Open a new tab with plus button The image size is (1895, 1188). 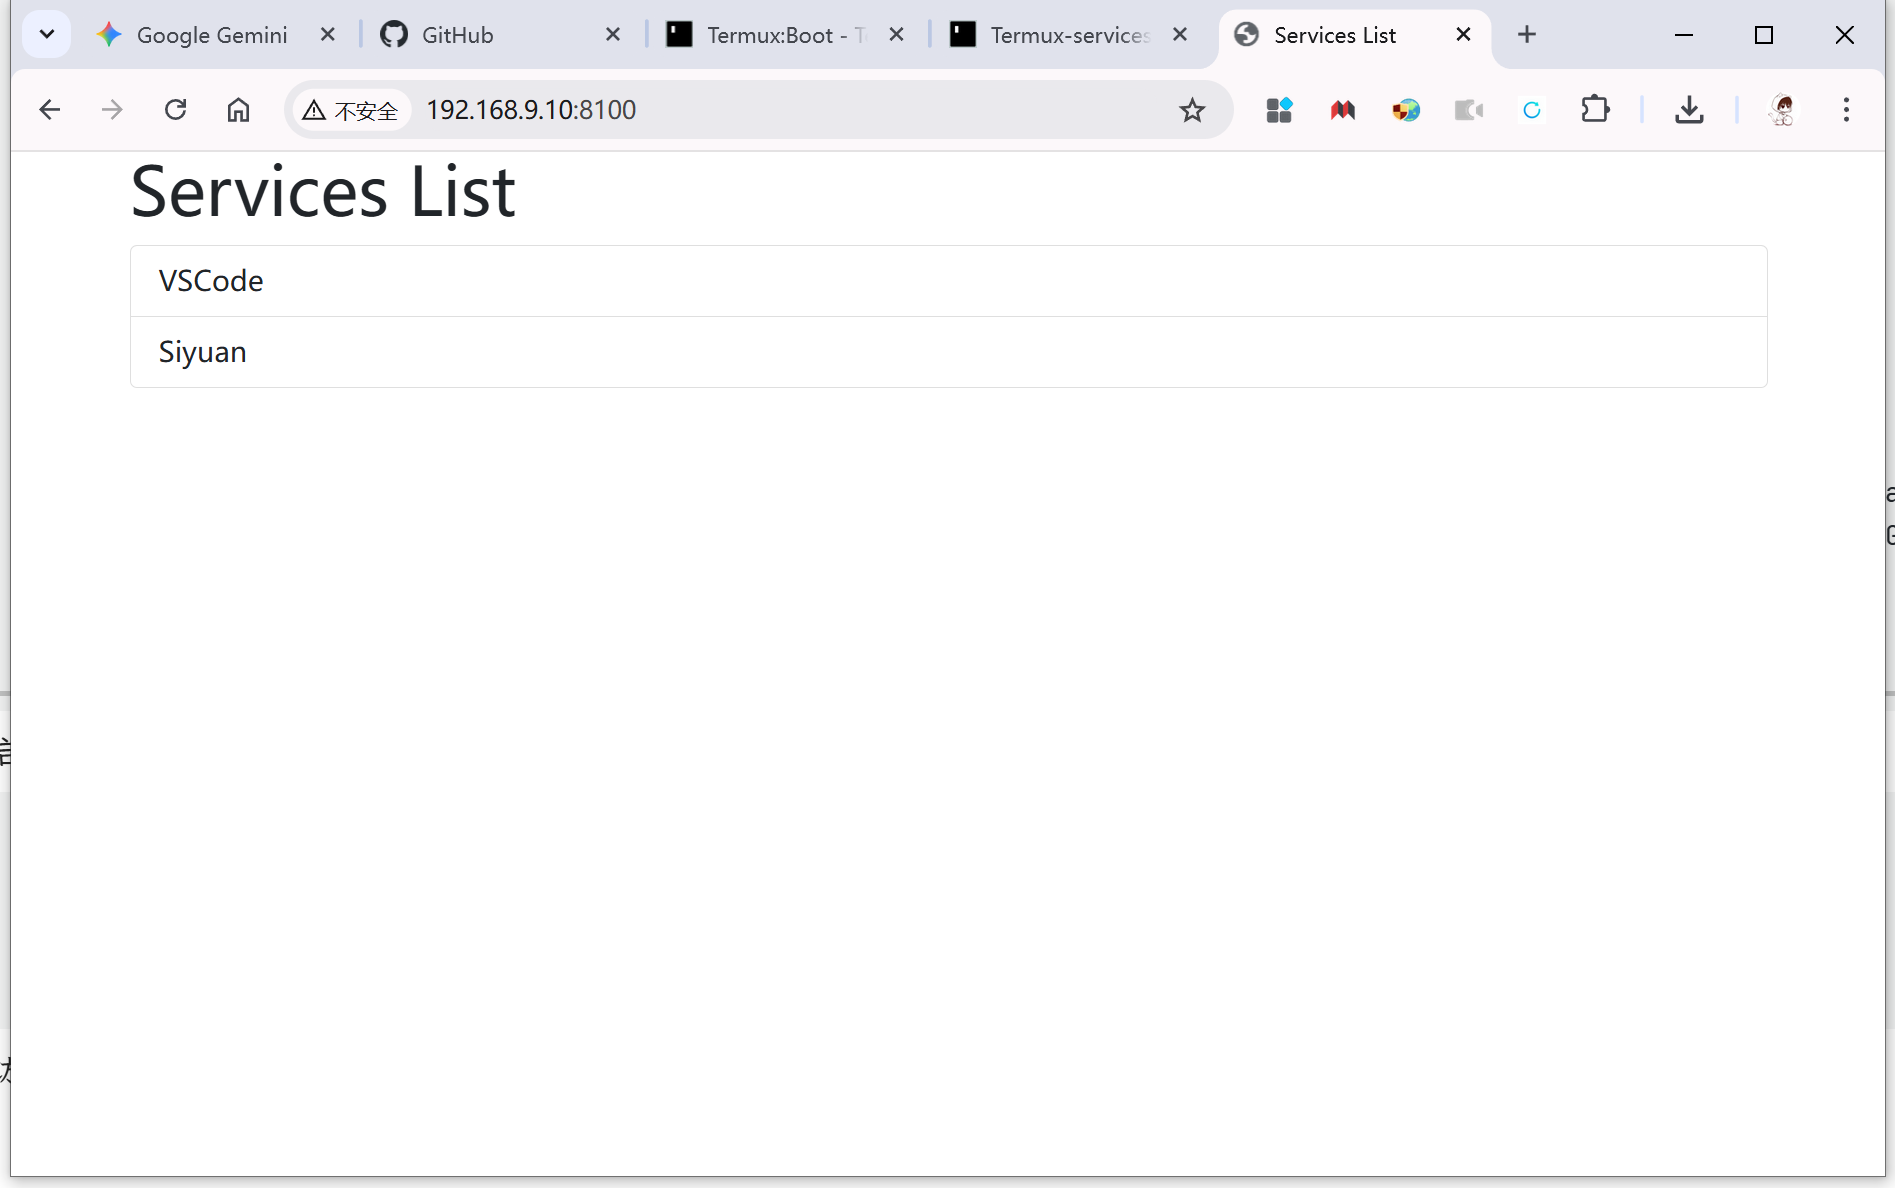[x=1527, y=35]
